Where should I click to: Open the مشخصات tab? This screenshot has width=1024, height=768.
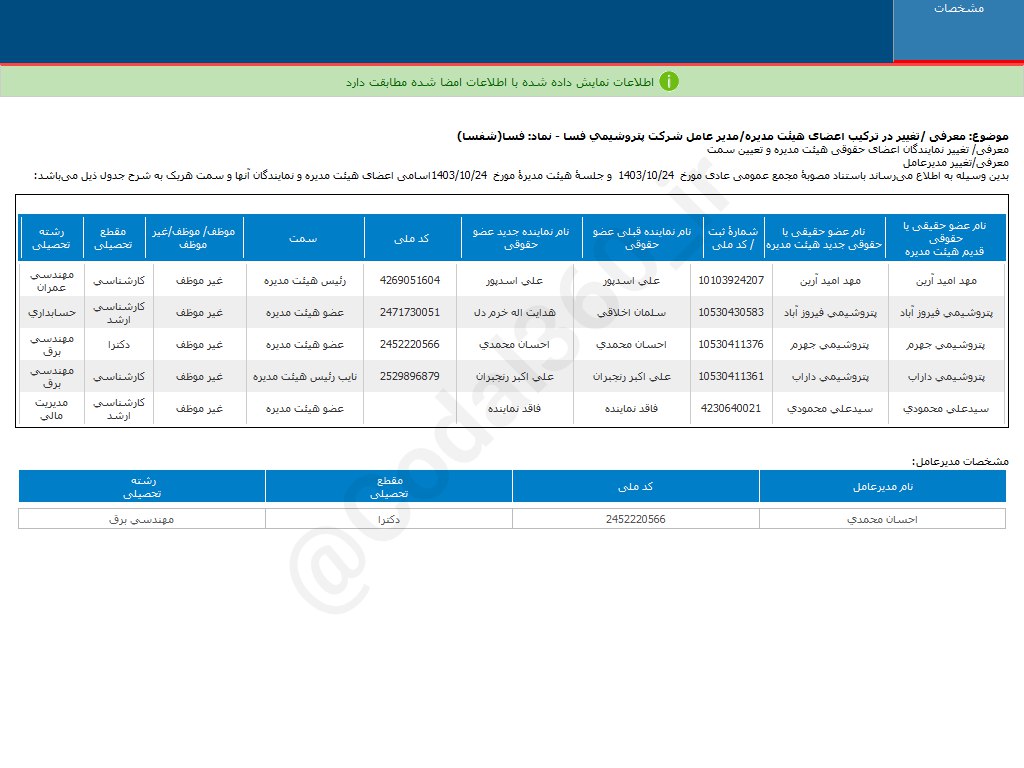click(x=958, y=9)
